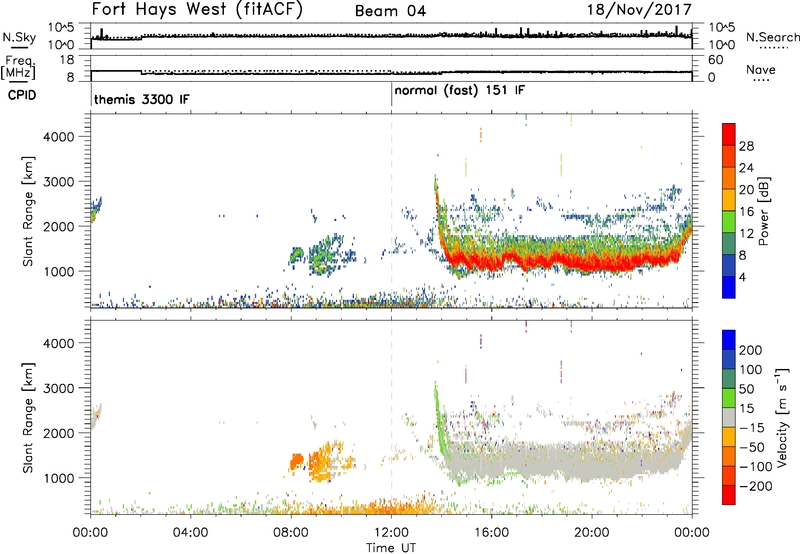The image size is (800, 554).
Task: Select the "Beam 04" label
Action: pyautogui.click(x=390, y=11)
